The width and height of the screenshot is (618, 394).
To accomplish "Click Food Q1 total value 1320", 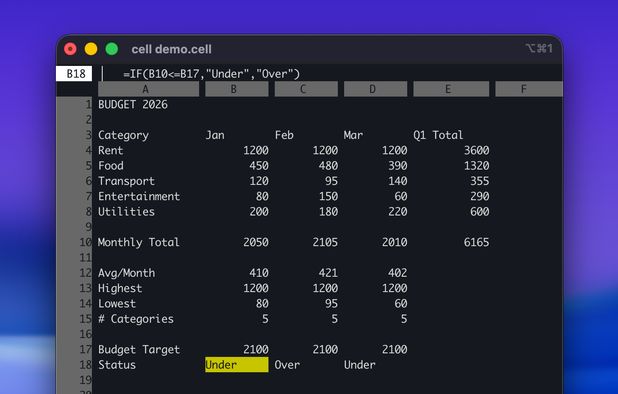I will [x=477, y=166].
